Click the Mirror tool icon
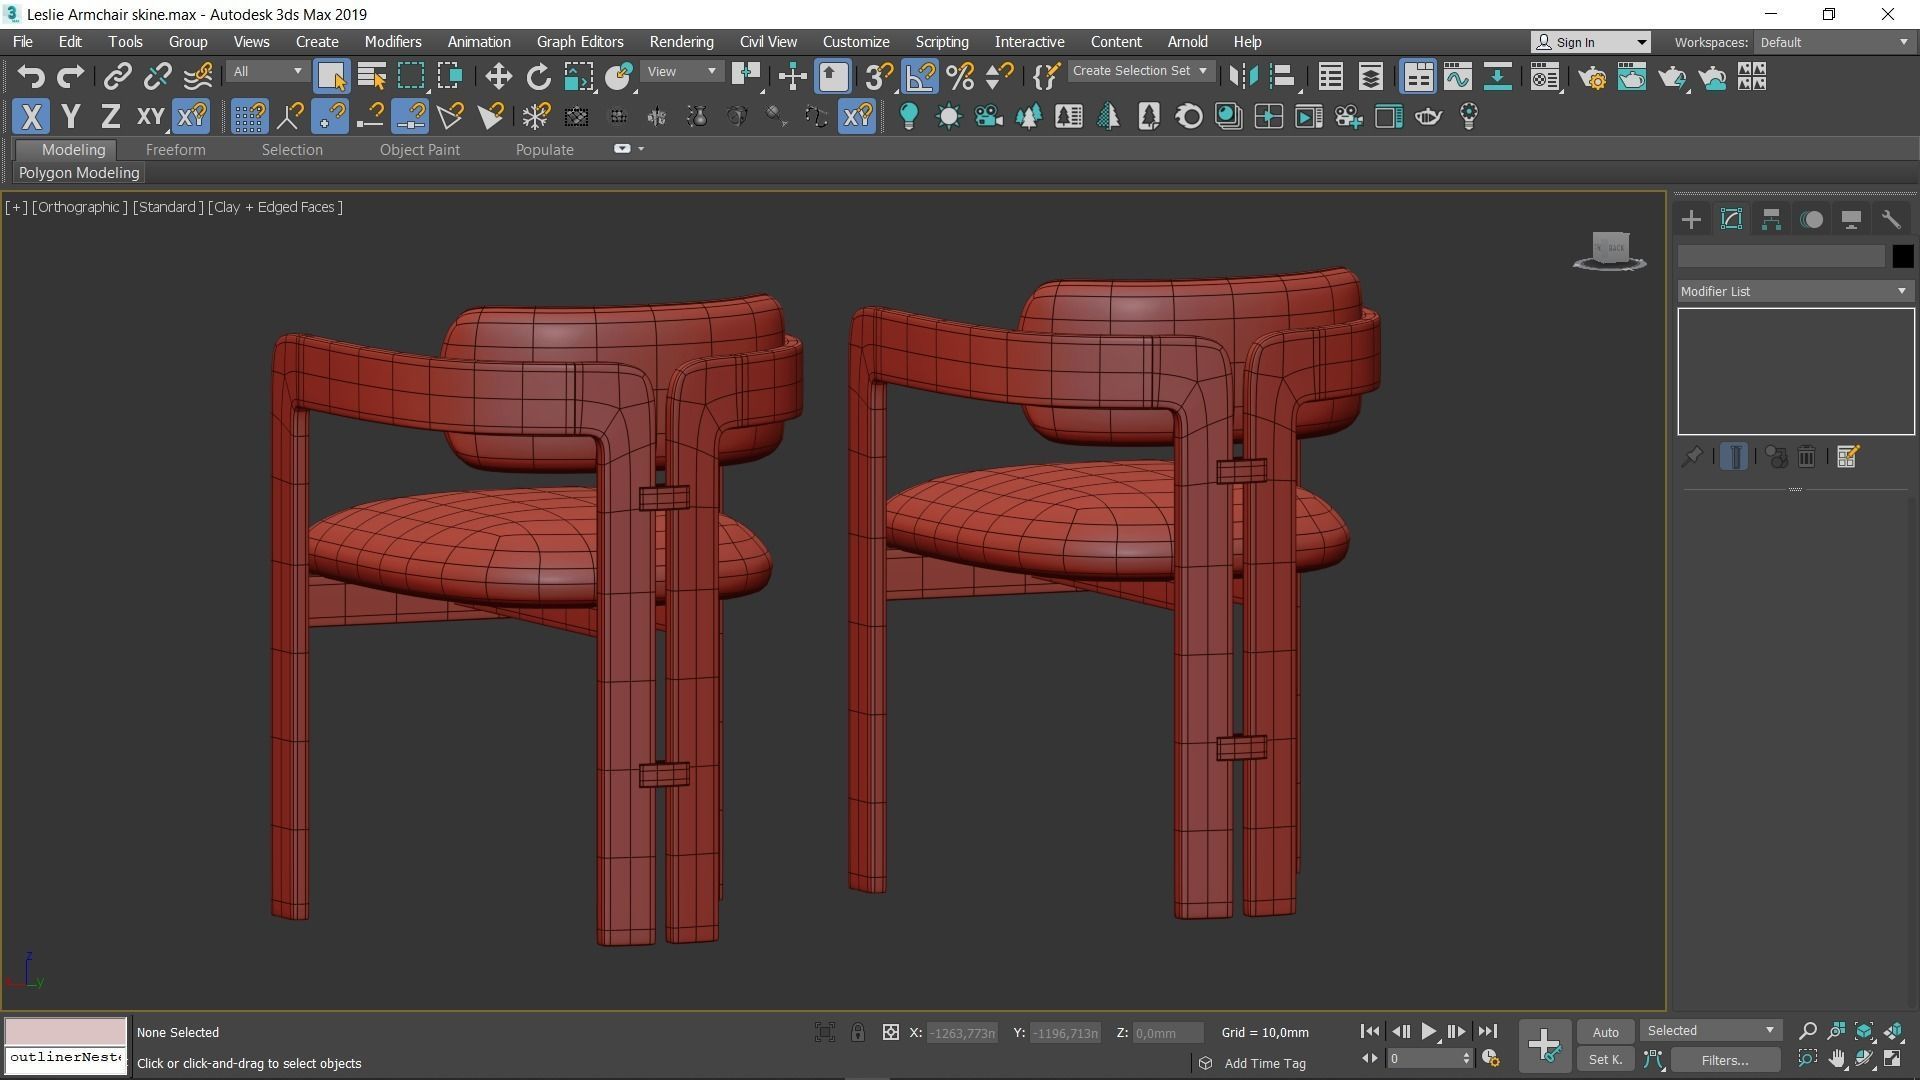This screenshot has width=1920, height=1080. [1243, 77]
